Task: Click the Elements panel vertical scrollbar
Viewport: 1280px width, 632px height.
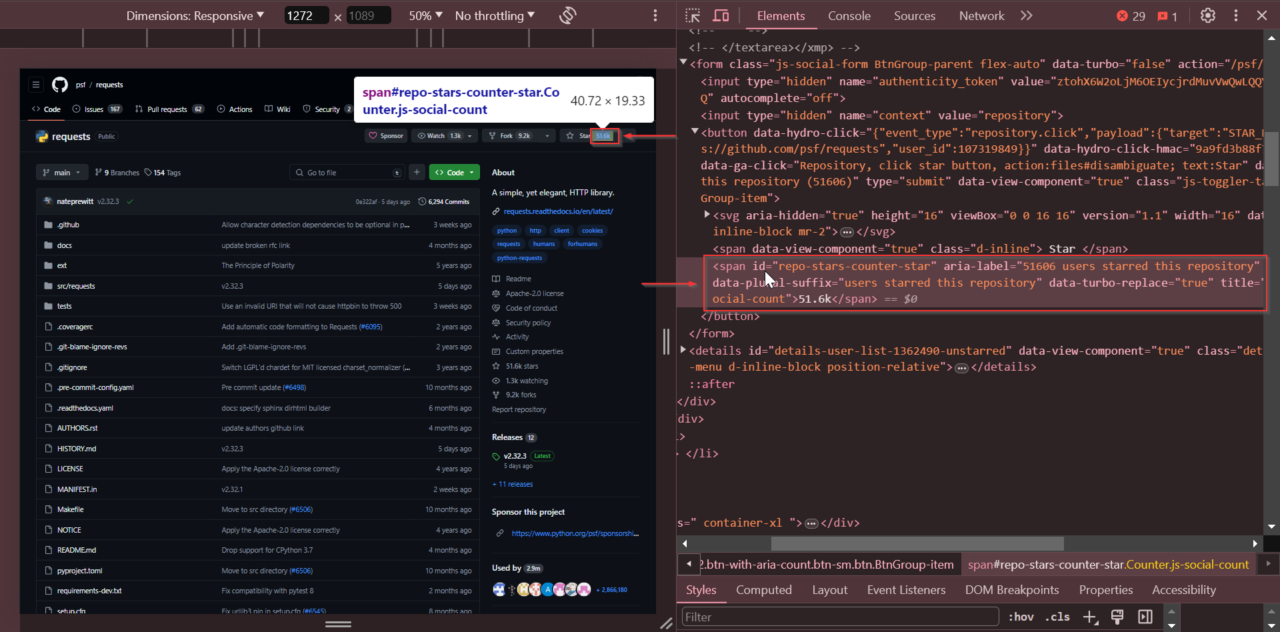Action: [x=1273, y=158]
